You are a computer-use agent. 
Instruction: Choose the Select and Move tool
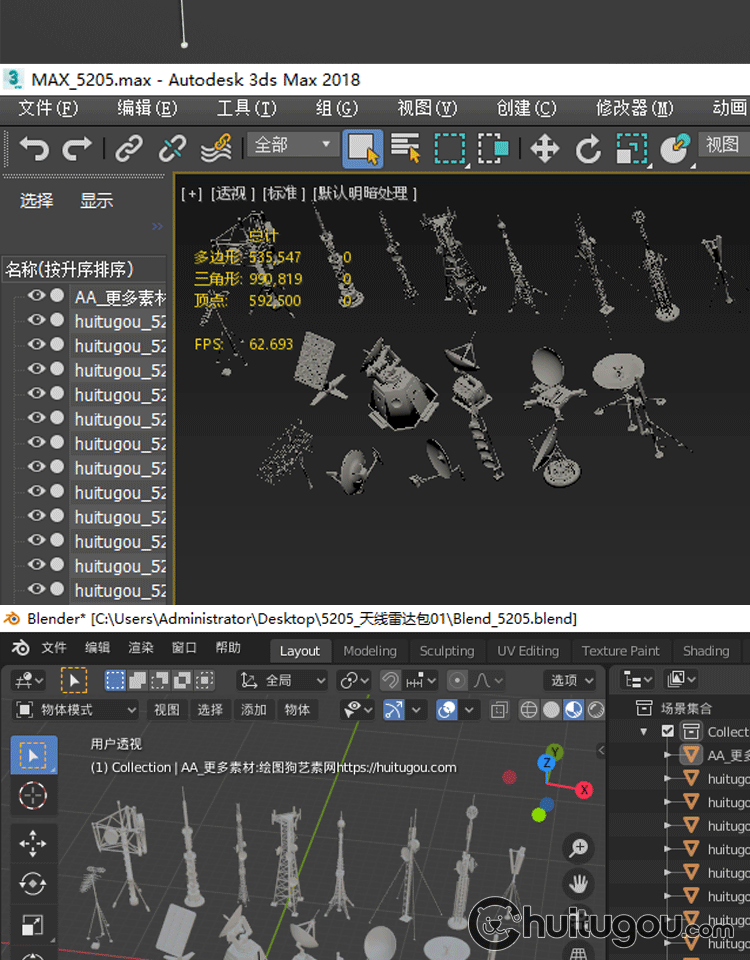[x=544, y=149]
